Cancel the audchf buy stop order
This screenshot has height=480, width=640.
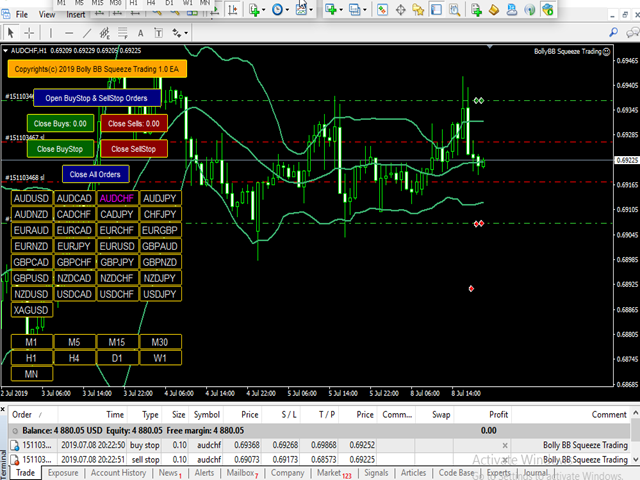[505, 445]
